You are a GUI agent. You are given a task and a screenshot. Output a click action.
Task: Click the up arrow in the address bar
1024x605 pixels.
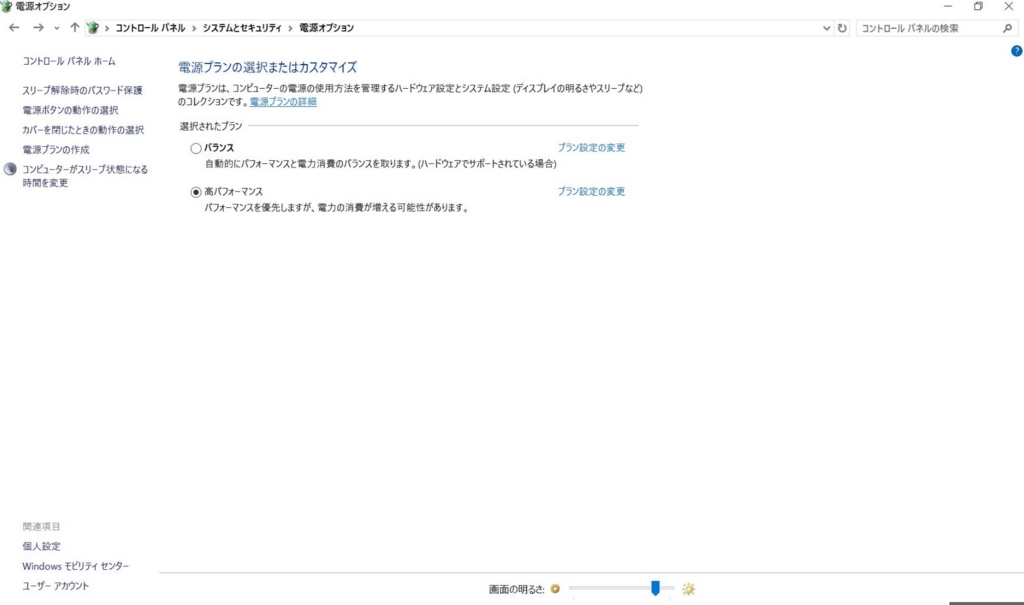point(74,28)
